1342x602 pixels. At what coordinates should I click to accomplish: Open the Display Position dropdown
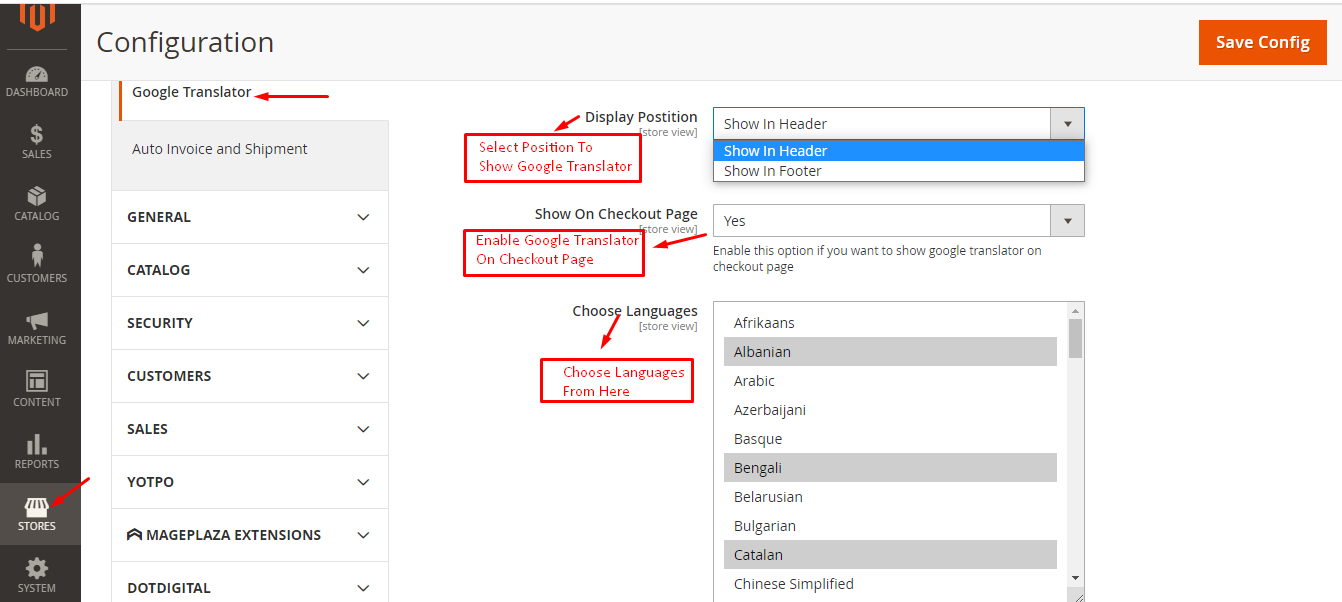coord(1067,123)
